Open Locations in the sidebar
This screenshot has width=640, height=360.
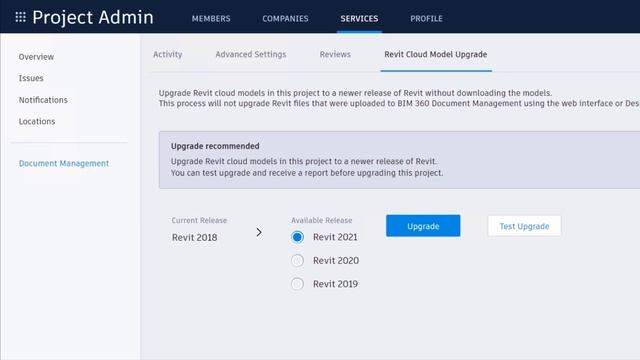[x=37, y=121]
